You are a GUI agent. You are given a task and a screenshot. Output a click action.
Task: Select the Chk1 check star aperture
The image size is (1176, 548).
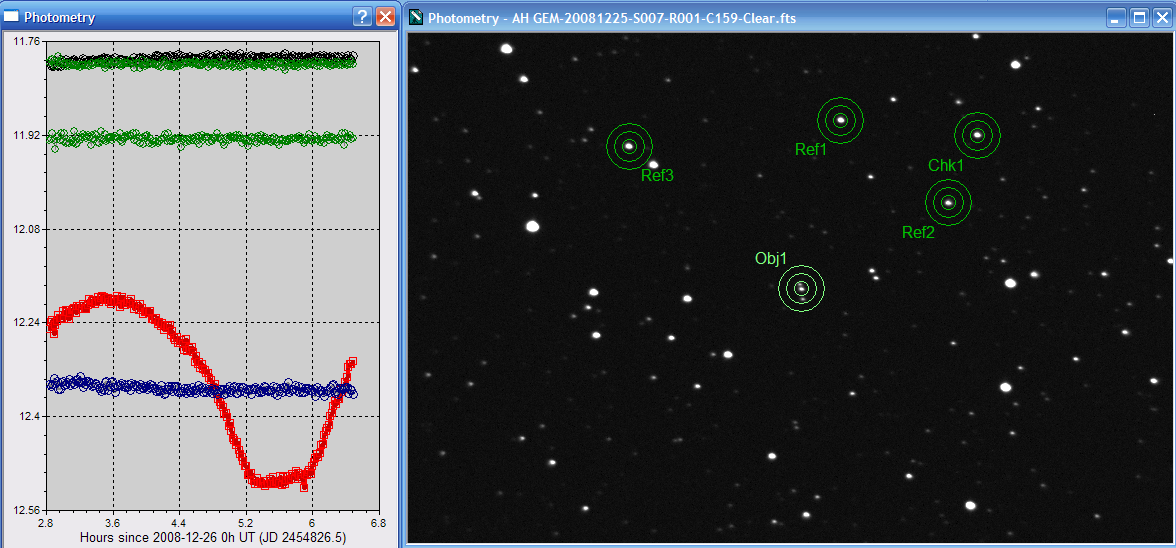[977, 135]
